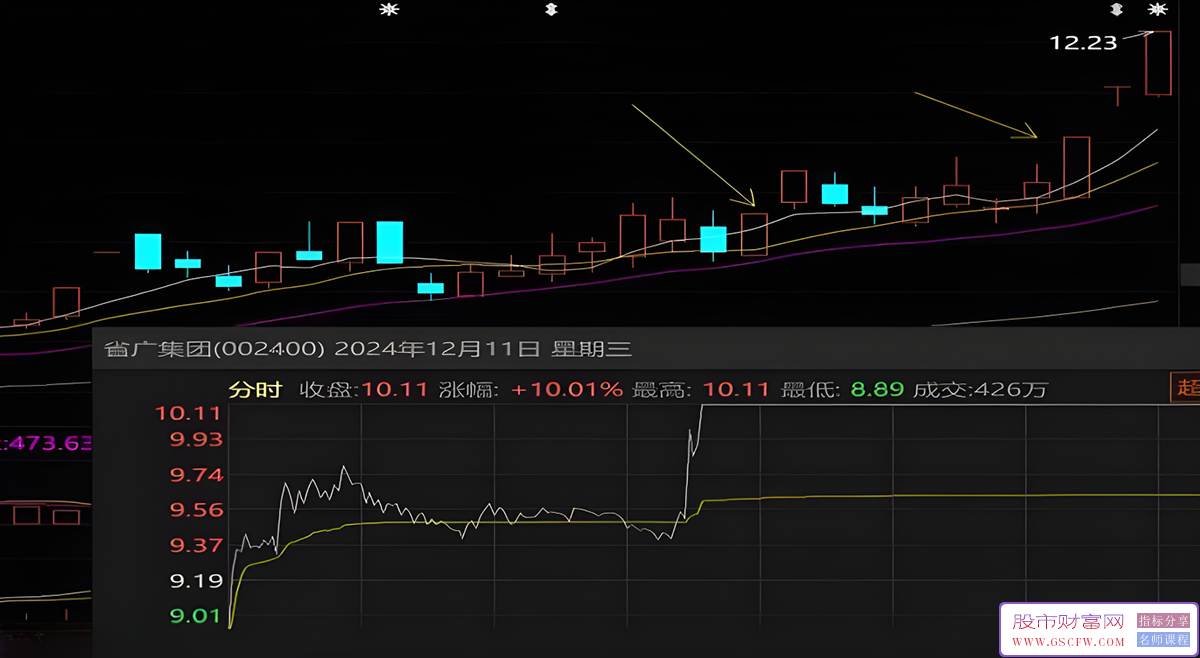Click the date 2024年12月11日 星期三
This screenshot has height=658, width=1200.
(x=483, y=349)
